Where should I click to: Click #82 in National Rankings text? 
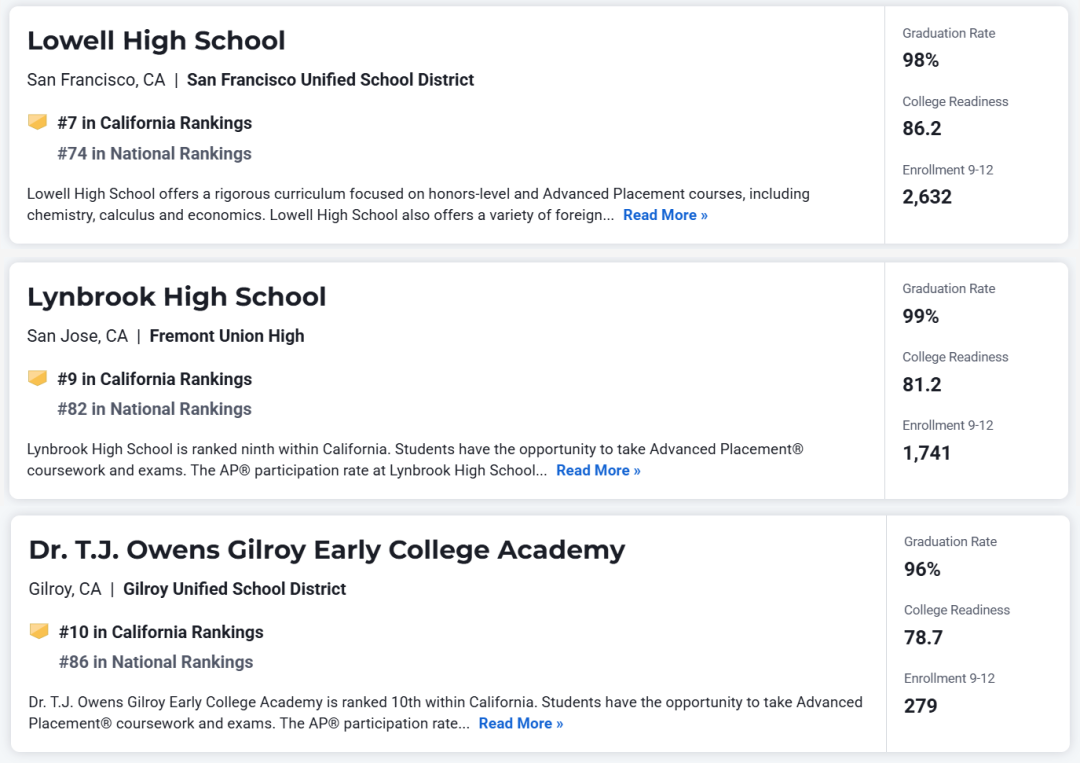click(x=154, y=409)
